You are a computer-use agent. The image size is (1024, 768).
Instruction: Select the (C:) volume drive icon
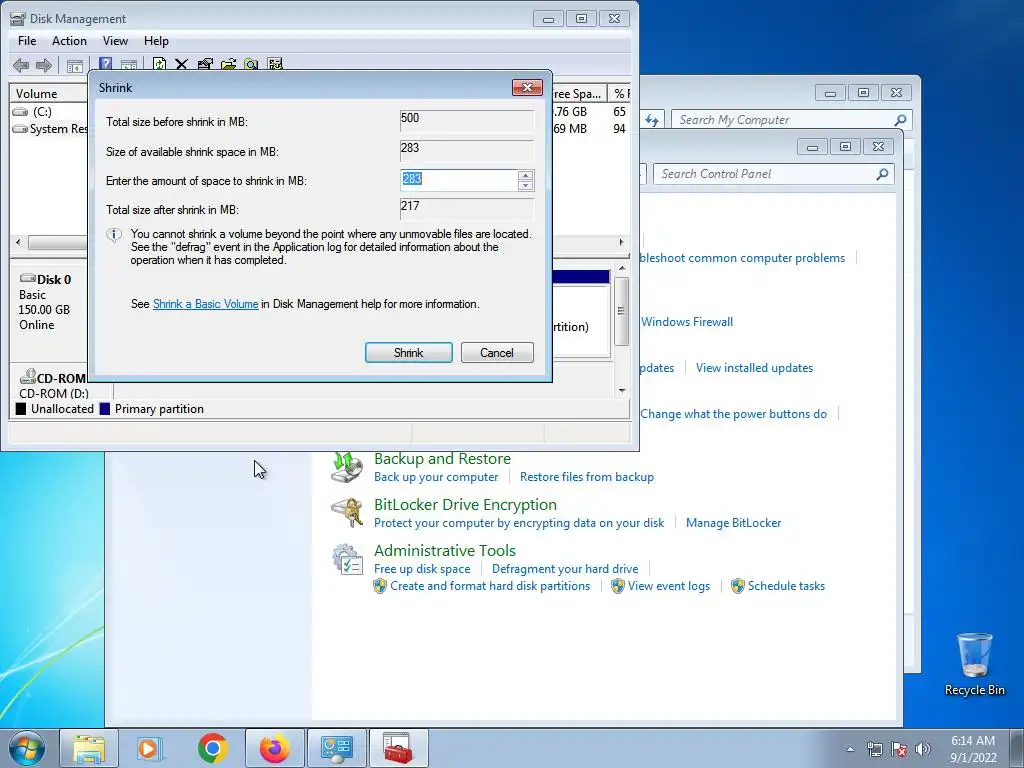tap(20, 112)
